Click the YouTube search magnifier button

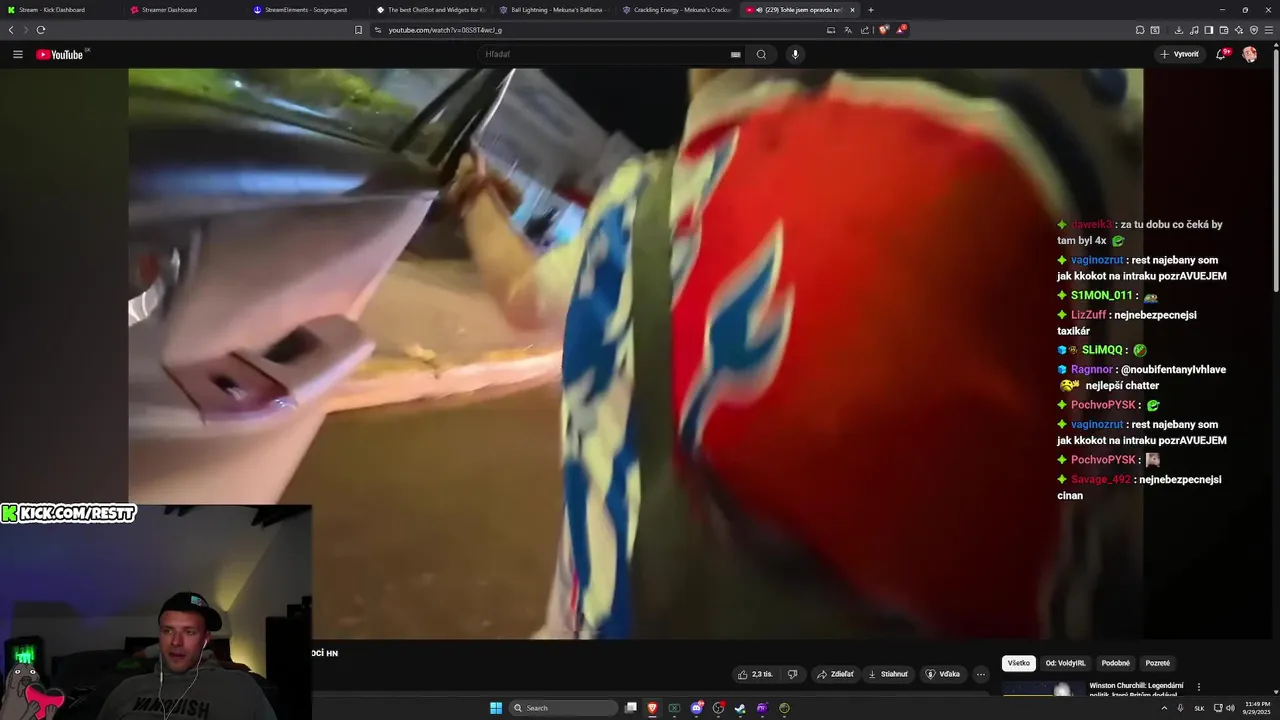tap(761, 54)
